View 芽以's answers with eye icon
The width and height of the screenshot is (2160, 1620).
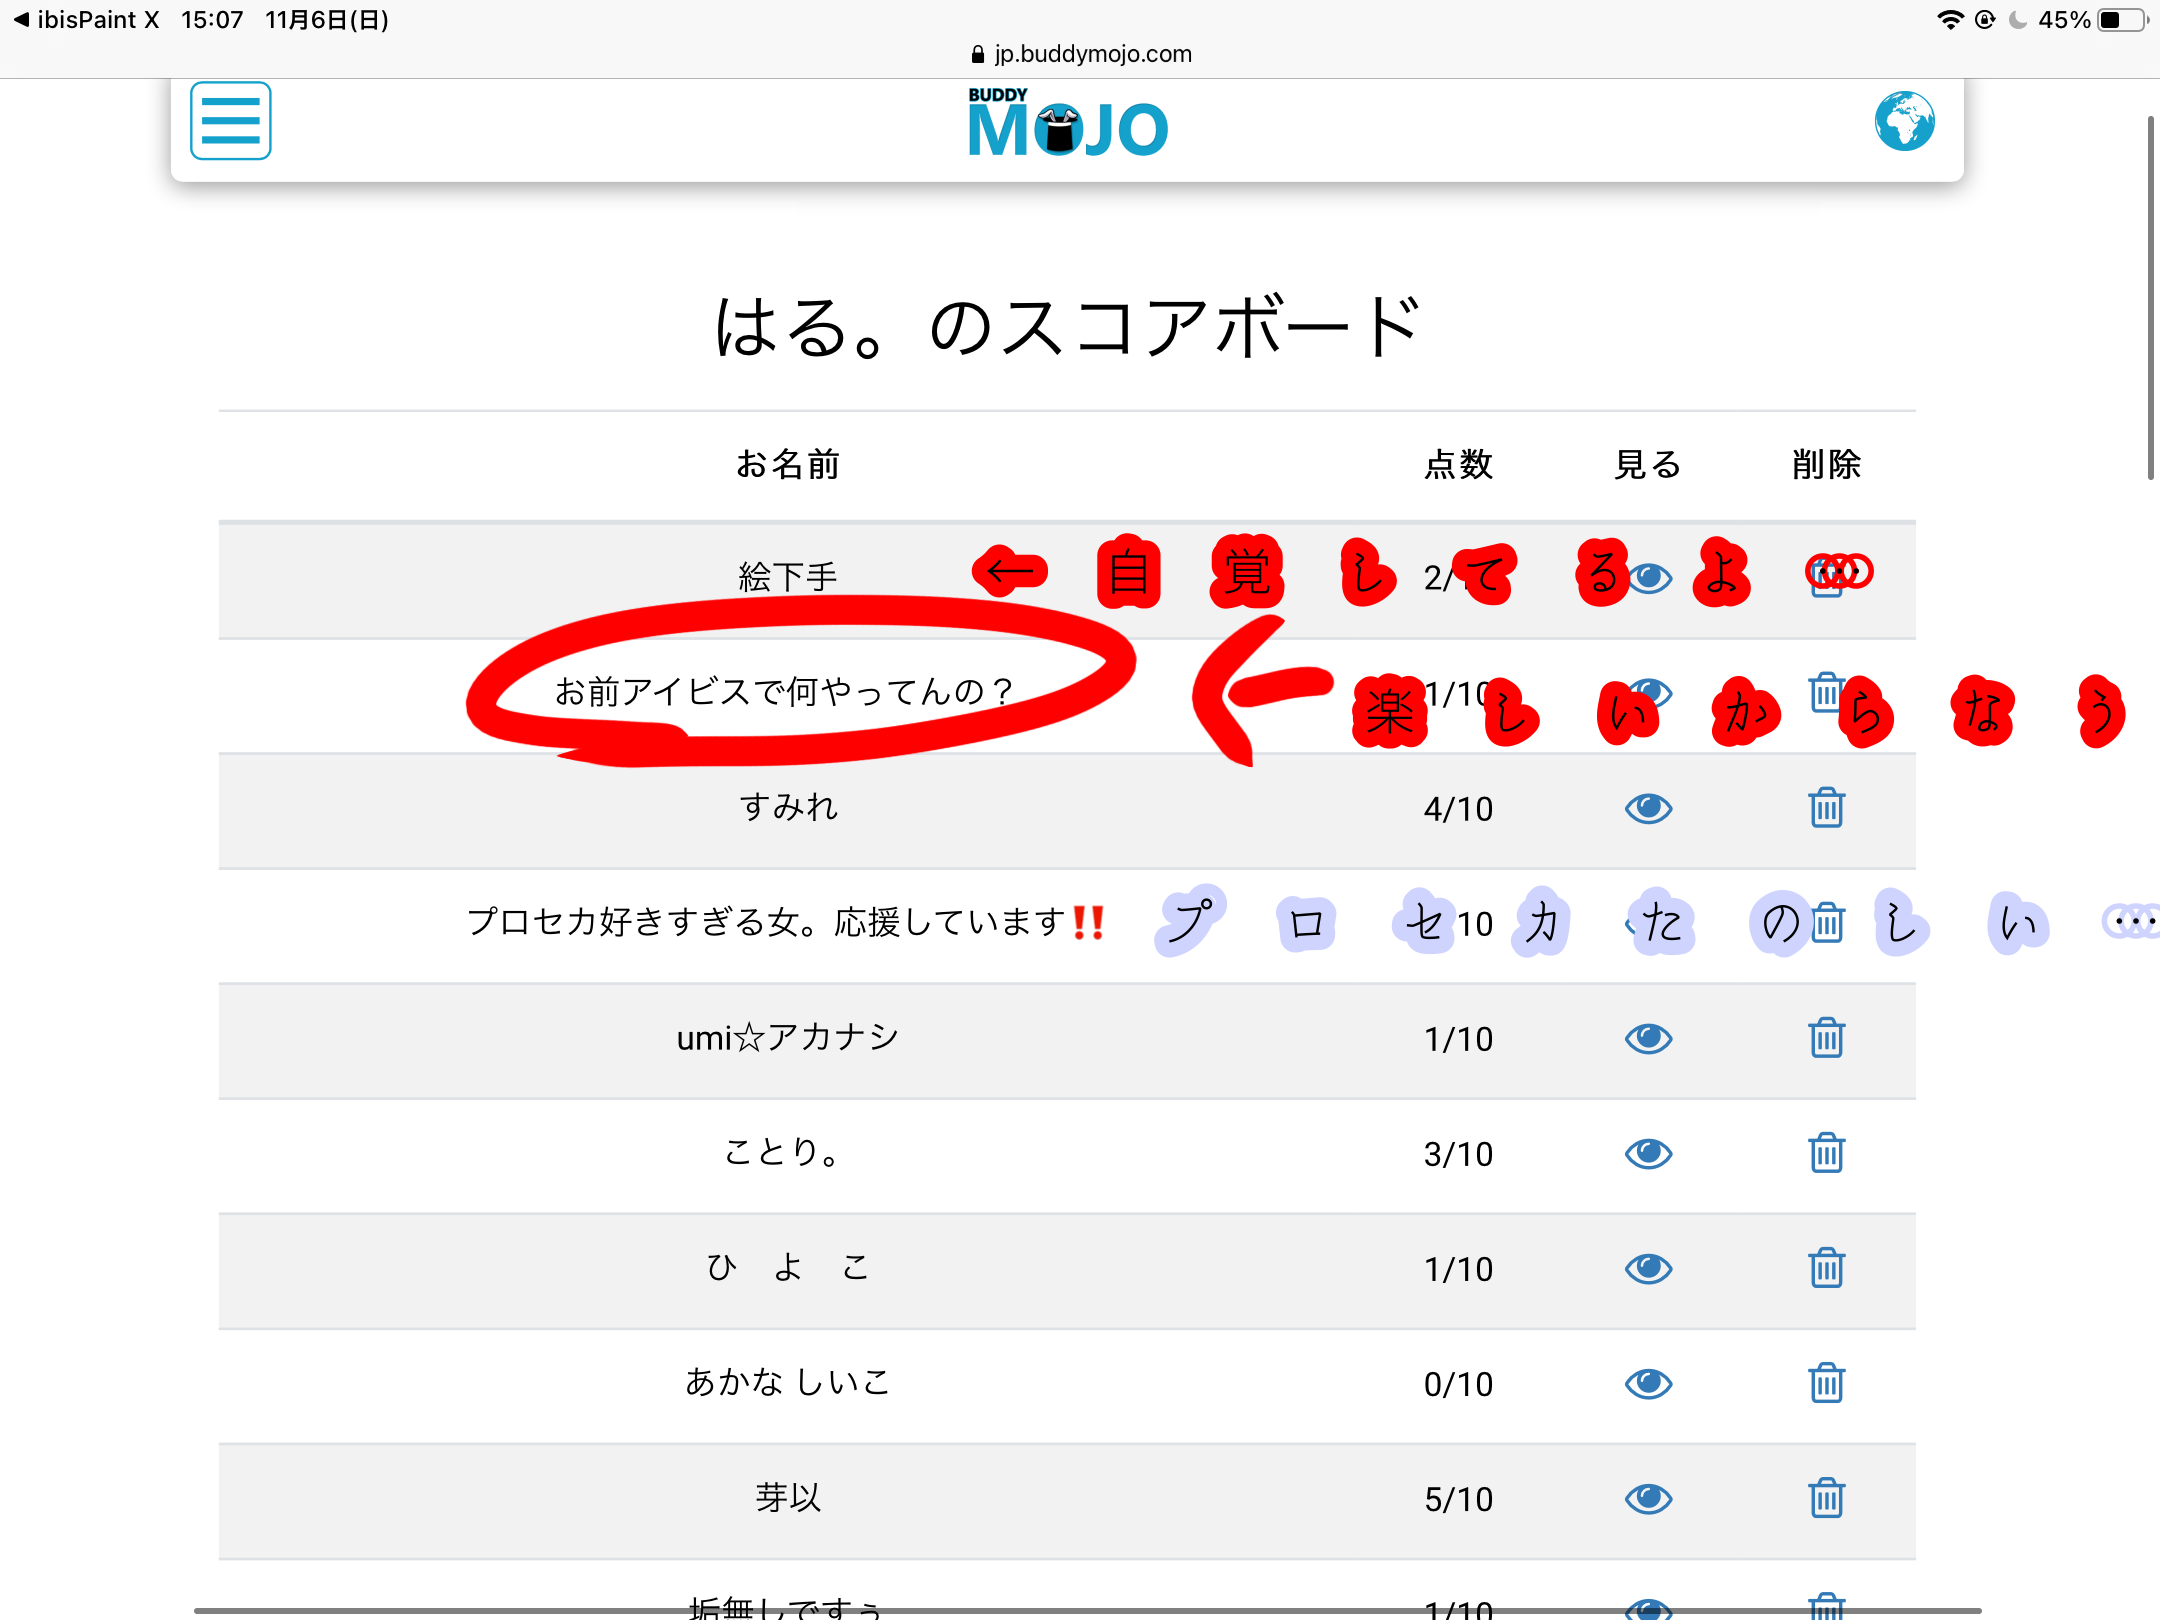pos(1648,1498)
